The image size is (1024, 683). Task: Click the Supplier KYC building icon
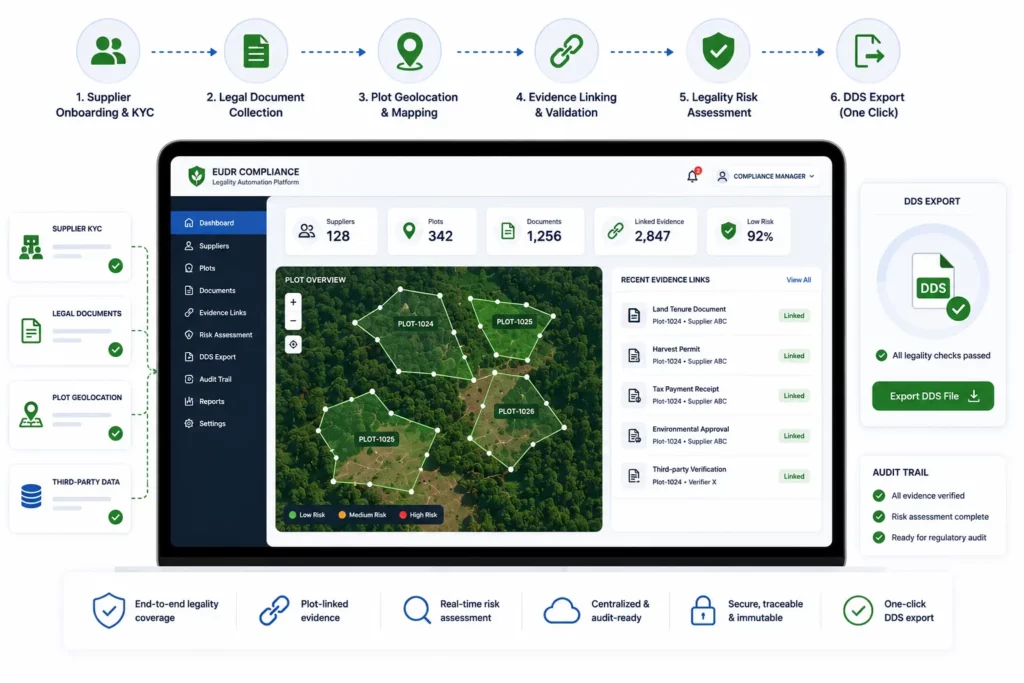31,247
